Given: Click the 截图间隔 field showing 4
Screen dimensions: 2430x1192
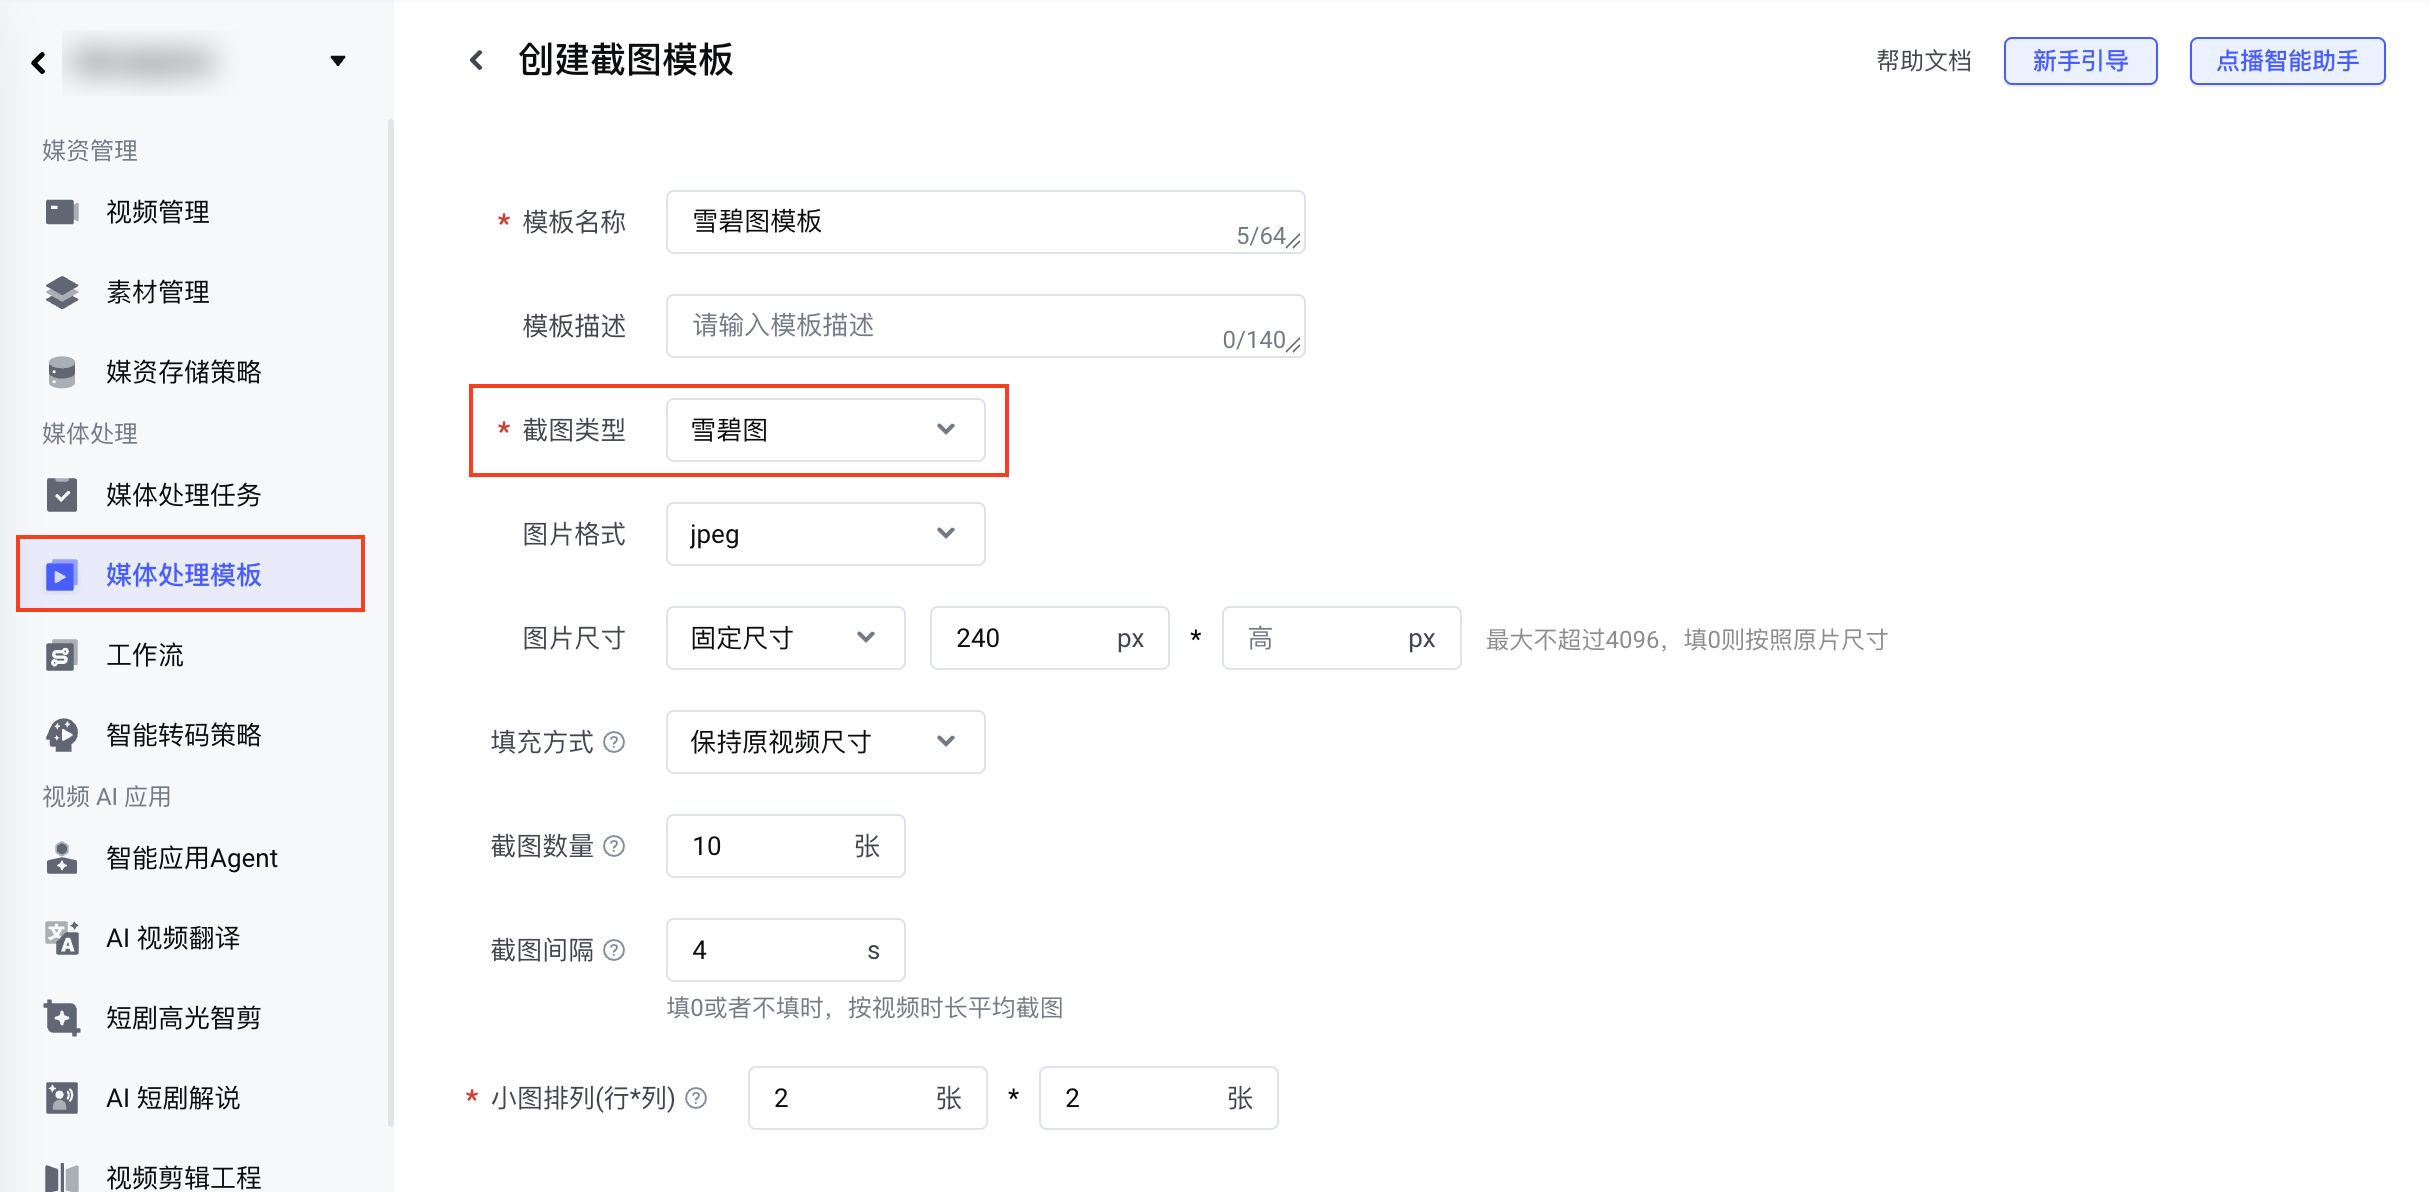Looking at the screenshot, I should pos(786,950).
